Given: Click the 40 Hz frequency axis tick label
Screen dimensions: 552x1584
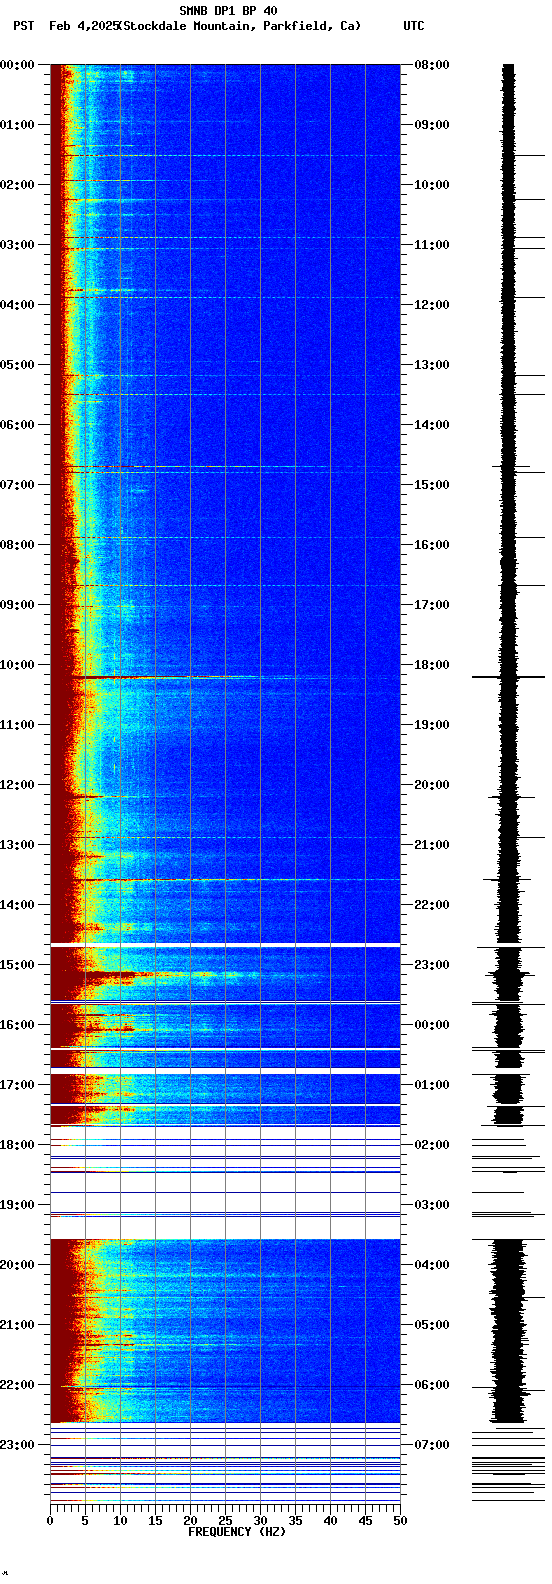Looking at the screenshot, I should point(330,1521).
